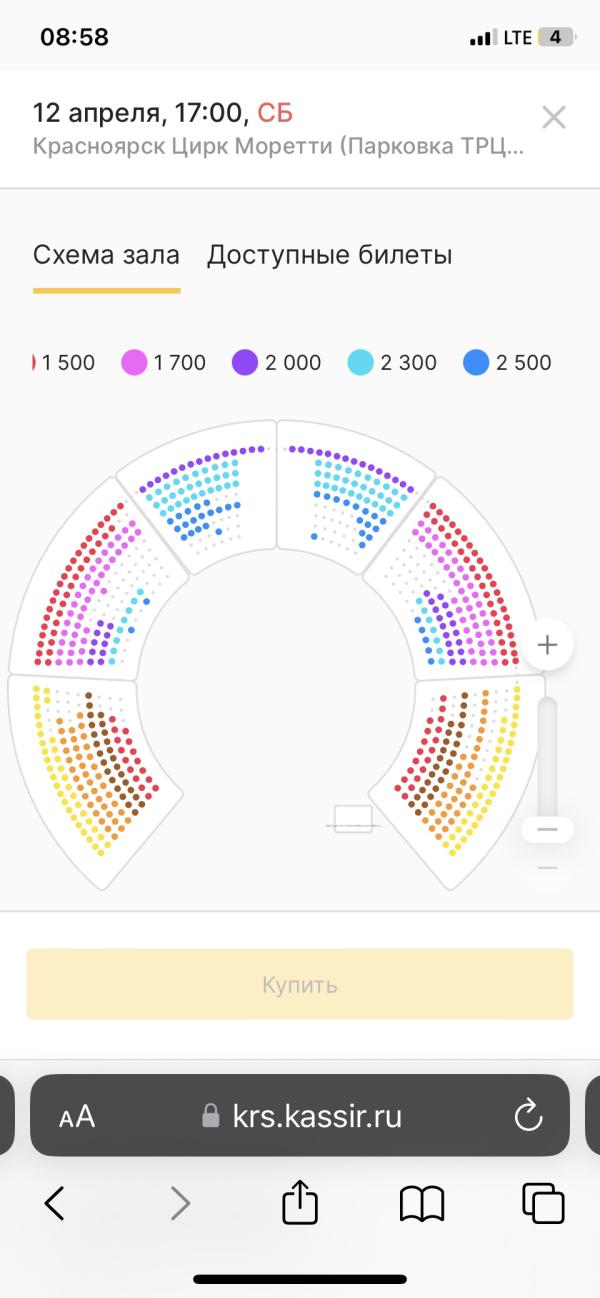The height and width of the screenshot is (1298, 600).
Task: Open the AA reader text options
Action: [x=77, y=1117]
